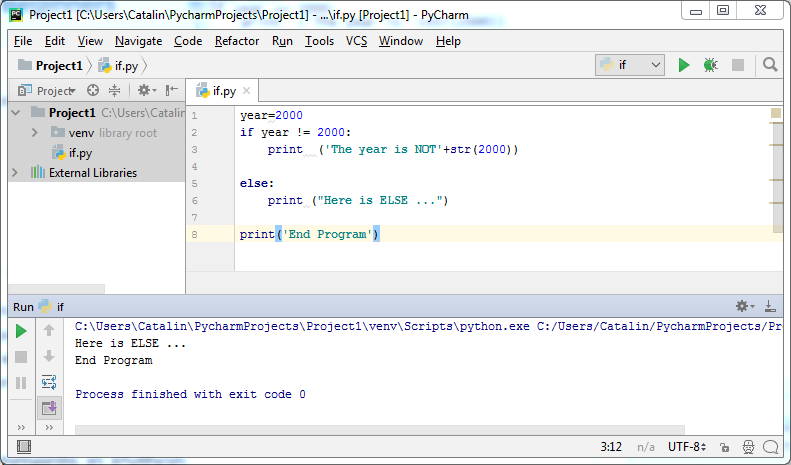Collapse all in the Project panel
The image size is (791, 465).
pos(115,90)
